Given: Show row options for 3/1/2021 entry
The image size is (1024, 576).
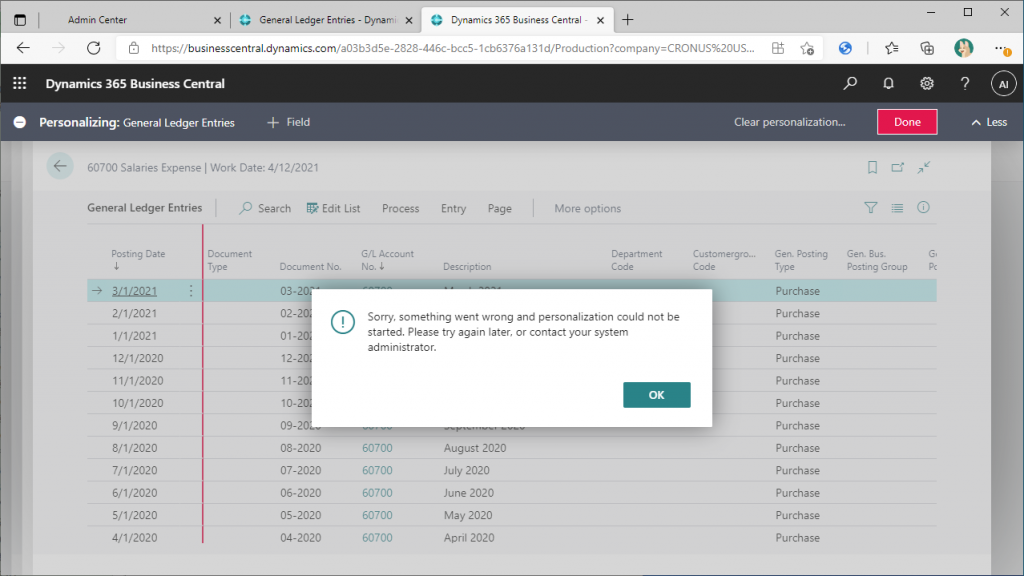Looking at the screenshot, I should pyautogui.click(x=191, y=291).
